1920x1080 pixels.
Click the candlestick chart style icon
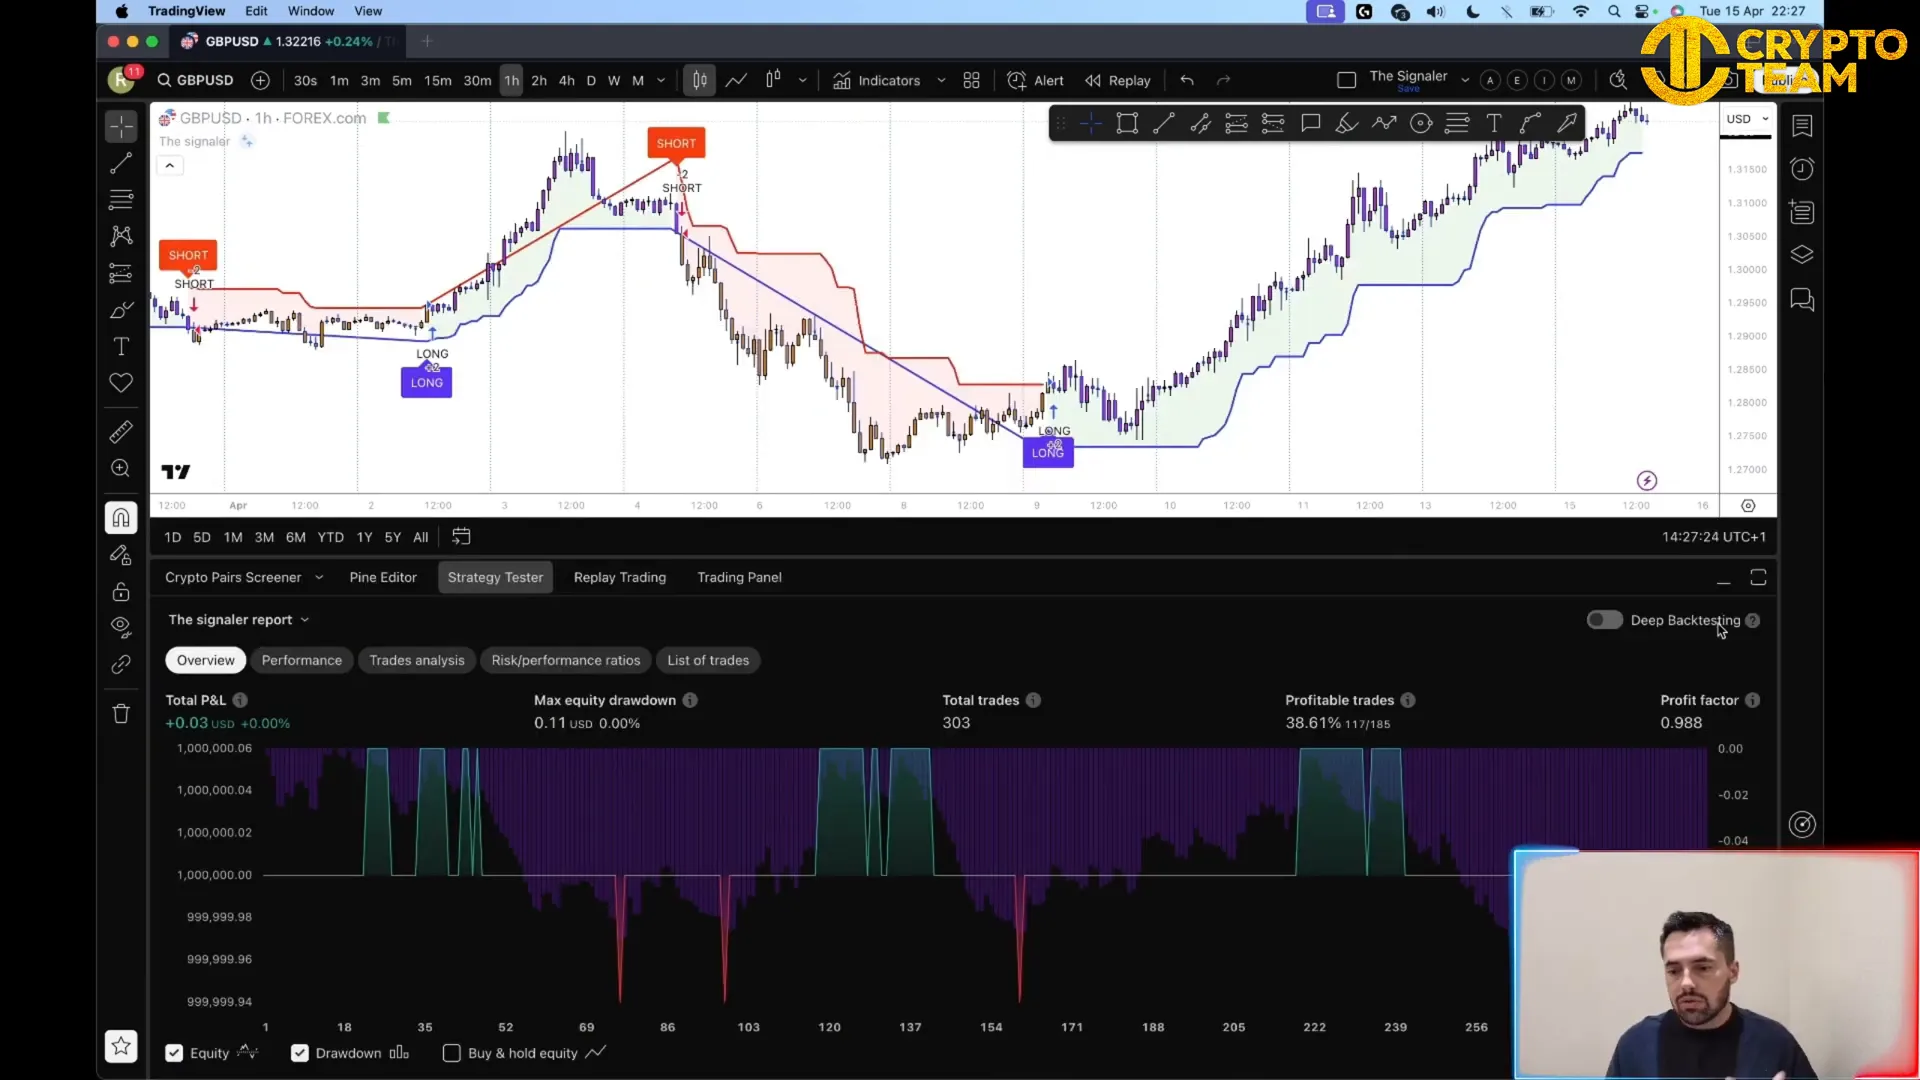click(700, 81)
